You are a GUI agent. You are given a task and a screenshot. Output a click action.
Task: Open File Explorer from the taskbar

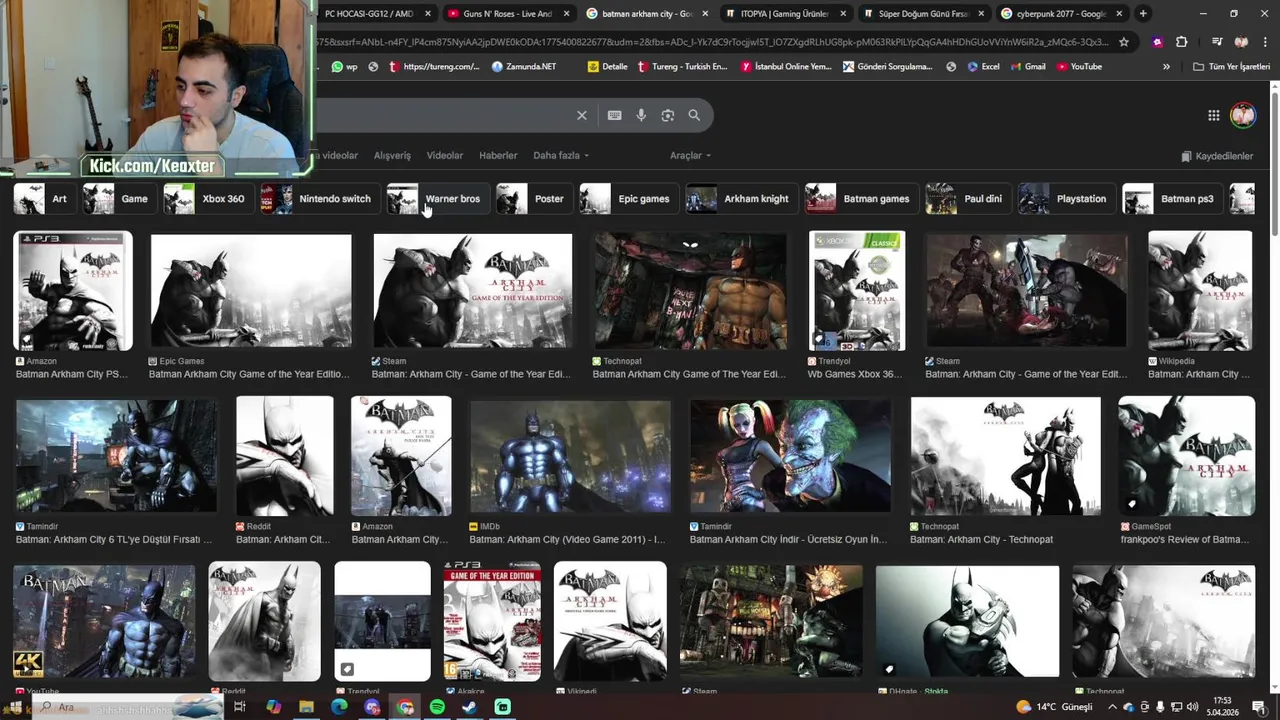click(306, 707)
